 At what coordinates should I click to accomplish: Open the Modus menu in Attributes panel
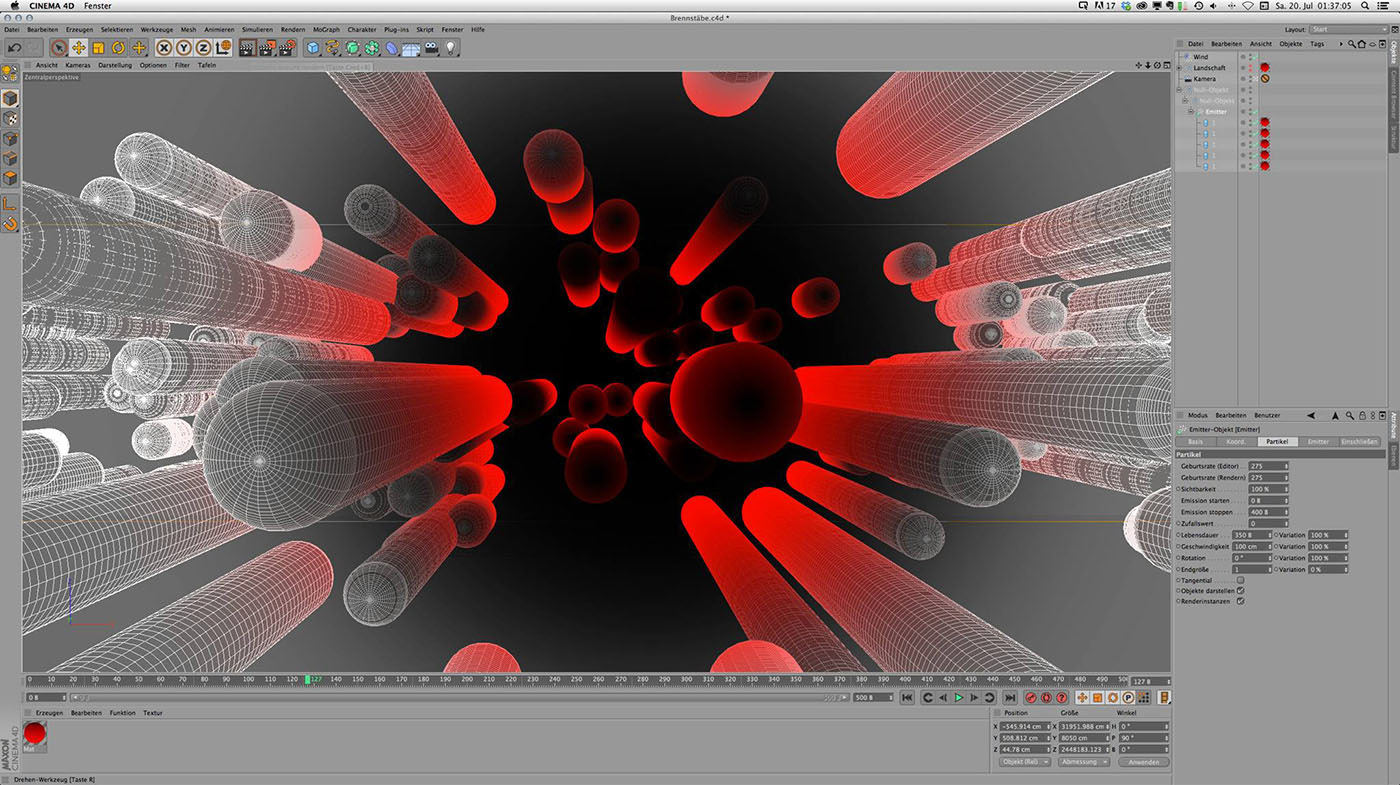coord(1198,415)
